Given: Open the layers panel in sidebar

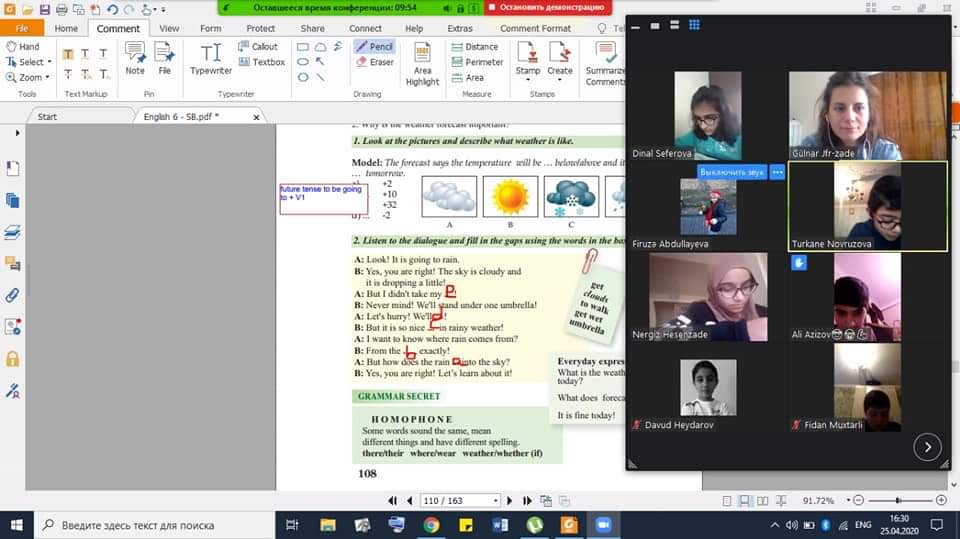Looking at the screenshot, I should tap(12, 232).
